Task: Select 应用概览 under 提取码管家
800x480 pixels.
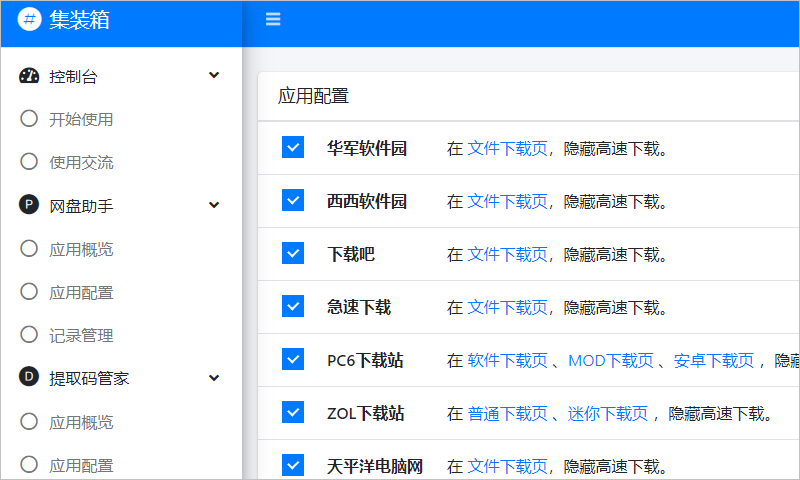Action: 81,422
